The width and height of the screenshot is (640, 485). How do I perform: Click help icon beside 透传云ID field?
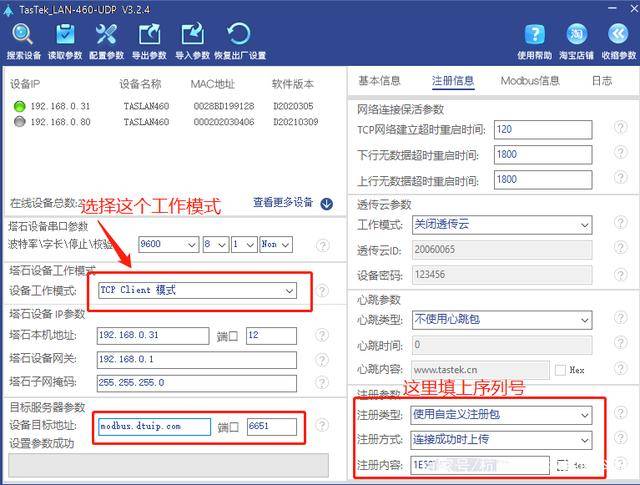click(620, 248)
